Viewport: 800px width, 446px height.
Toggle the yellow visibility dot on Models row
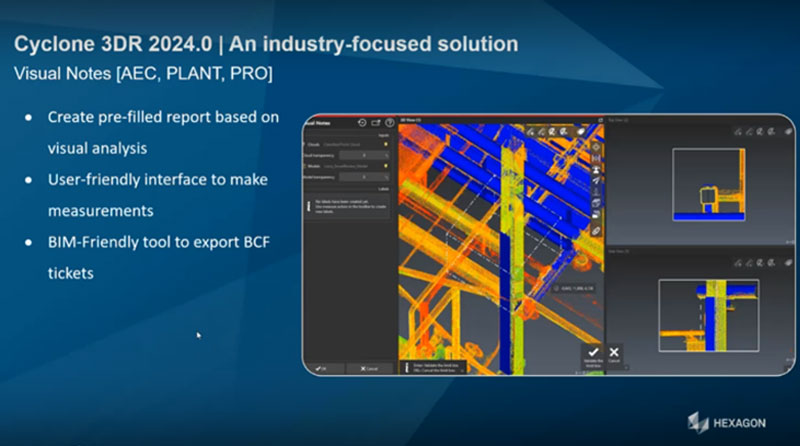386,166
